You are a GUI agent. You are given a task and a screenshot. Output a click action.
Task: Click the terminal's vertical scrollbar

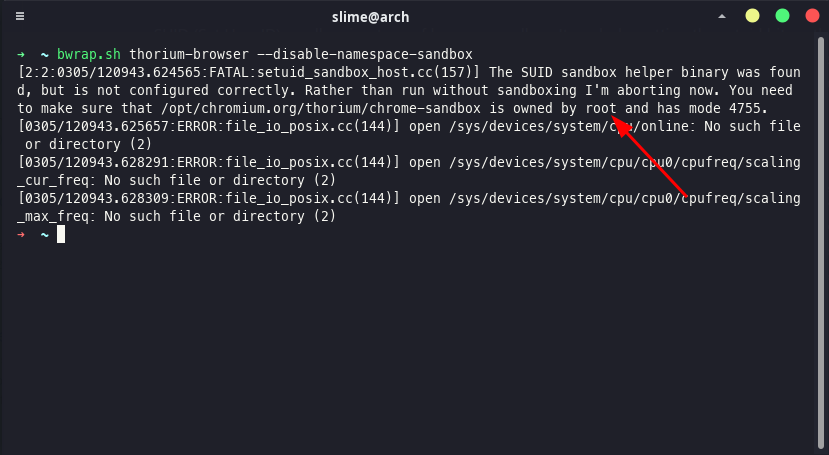click(821, 243)
